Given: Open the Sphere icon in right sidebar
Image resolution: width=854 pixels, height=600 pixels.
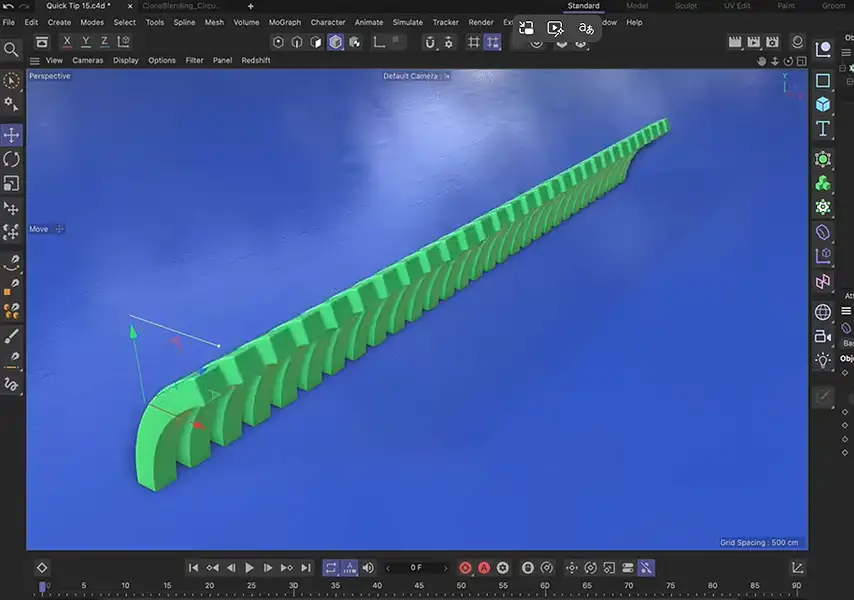Looking at the screenshot, I should pos(822,311).
